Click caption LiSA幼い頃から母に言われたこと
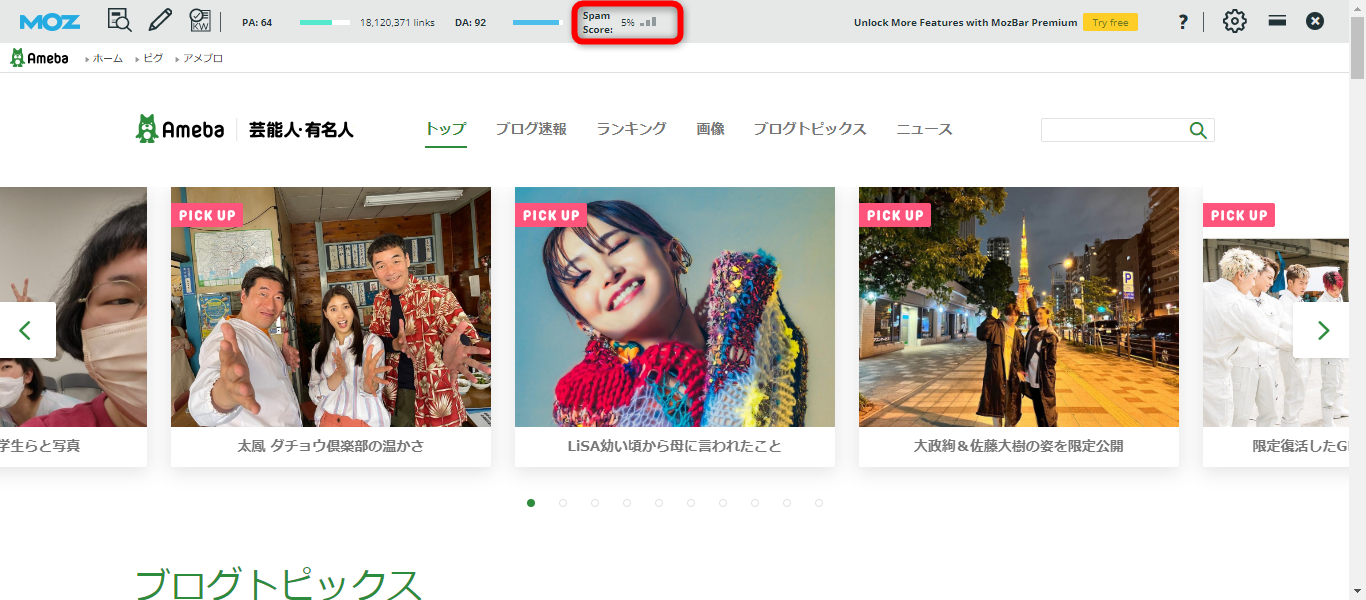 pos(675,446)
